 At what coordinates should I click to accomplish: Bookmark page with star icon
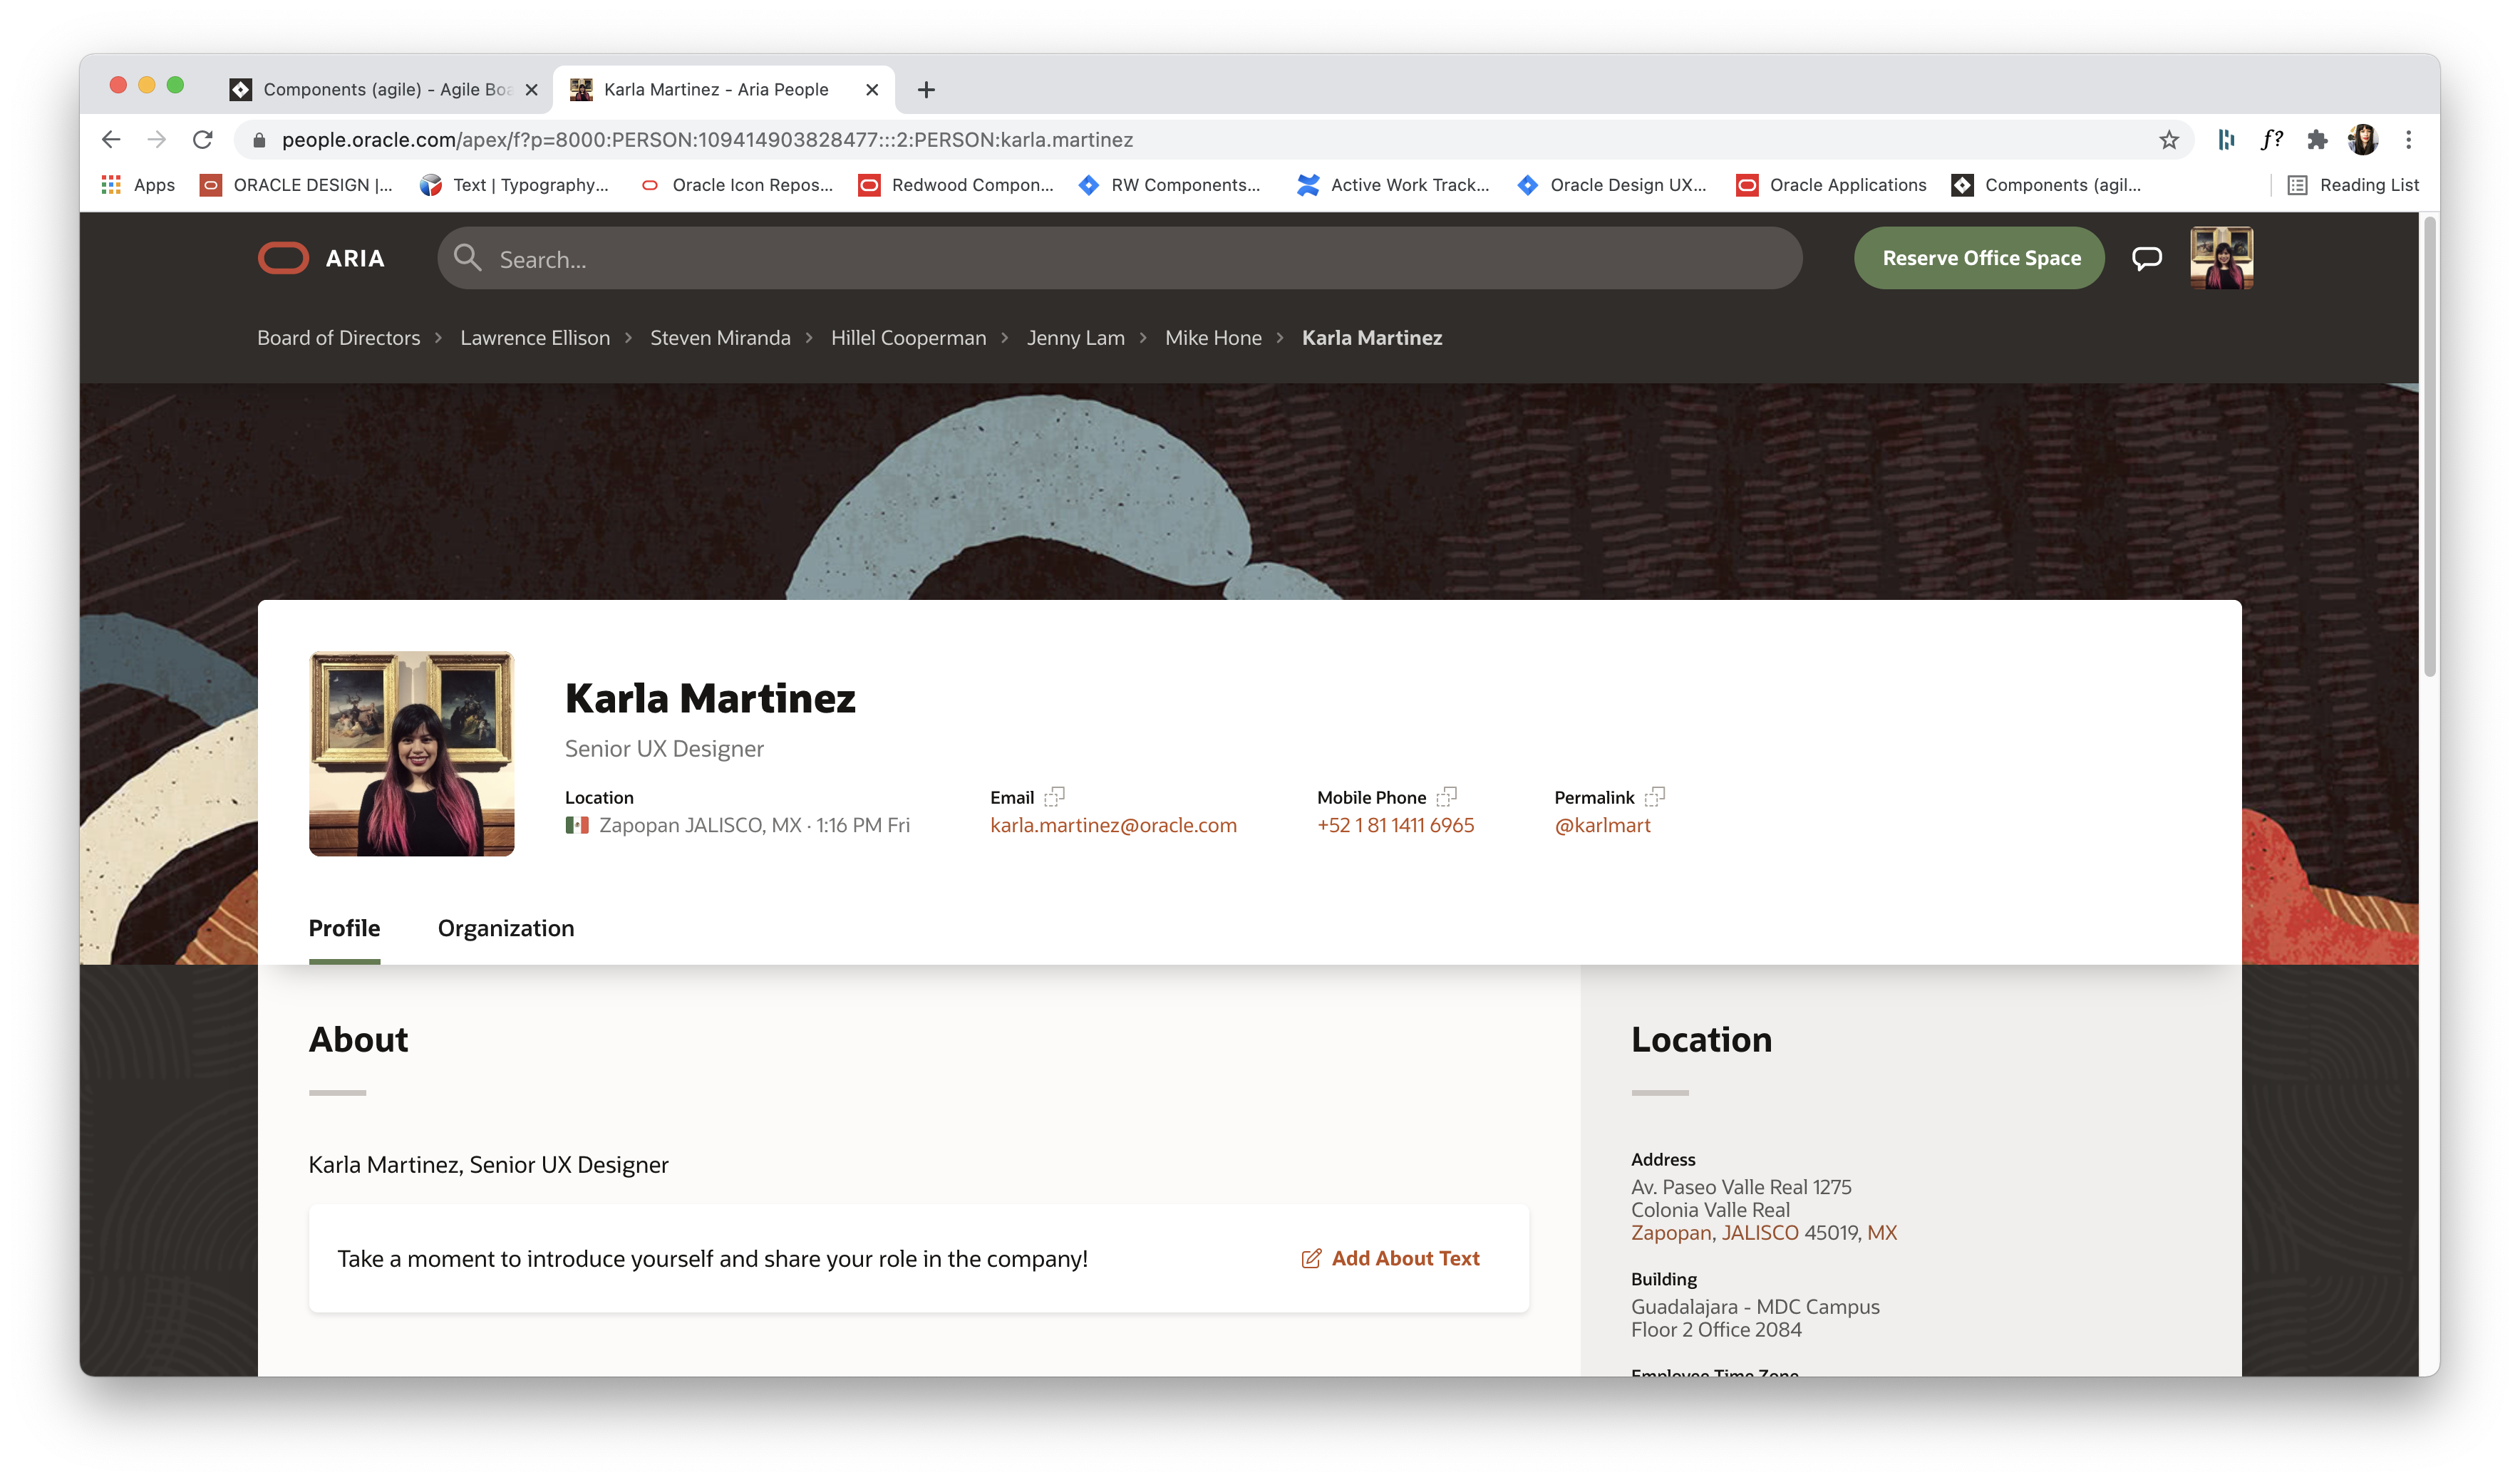[x=2168, y=140]
